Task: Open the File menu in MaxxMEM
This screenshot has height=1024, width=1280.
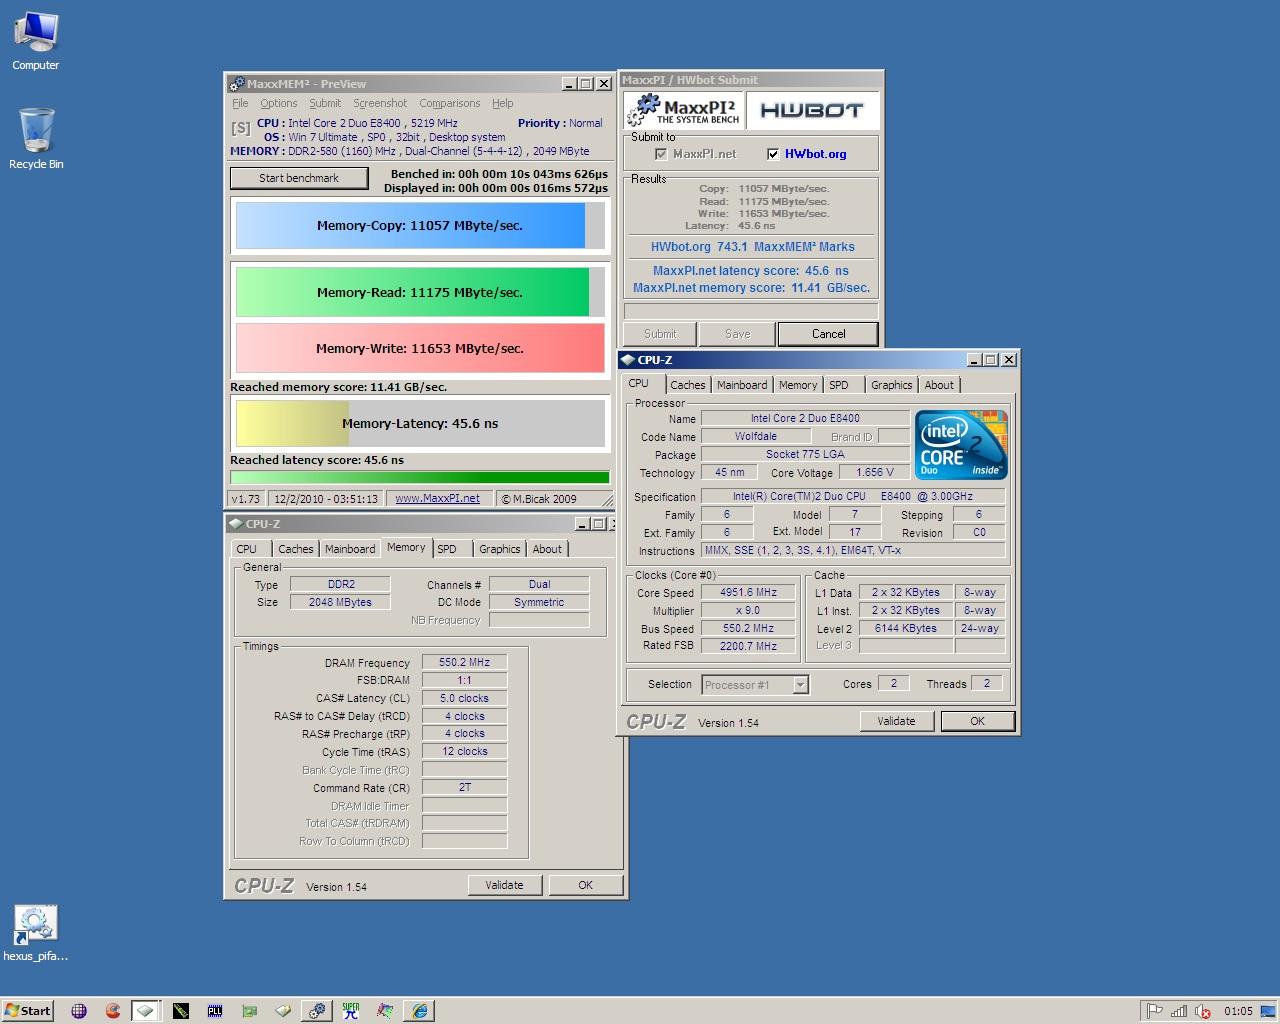Action: pos(240,103)
